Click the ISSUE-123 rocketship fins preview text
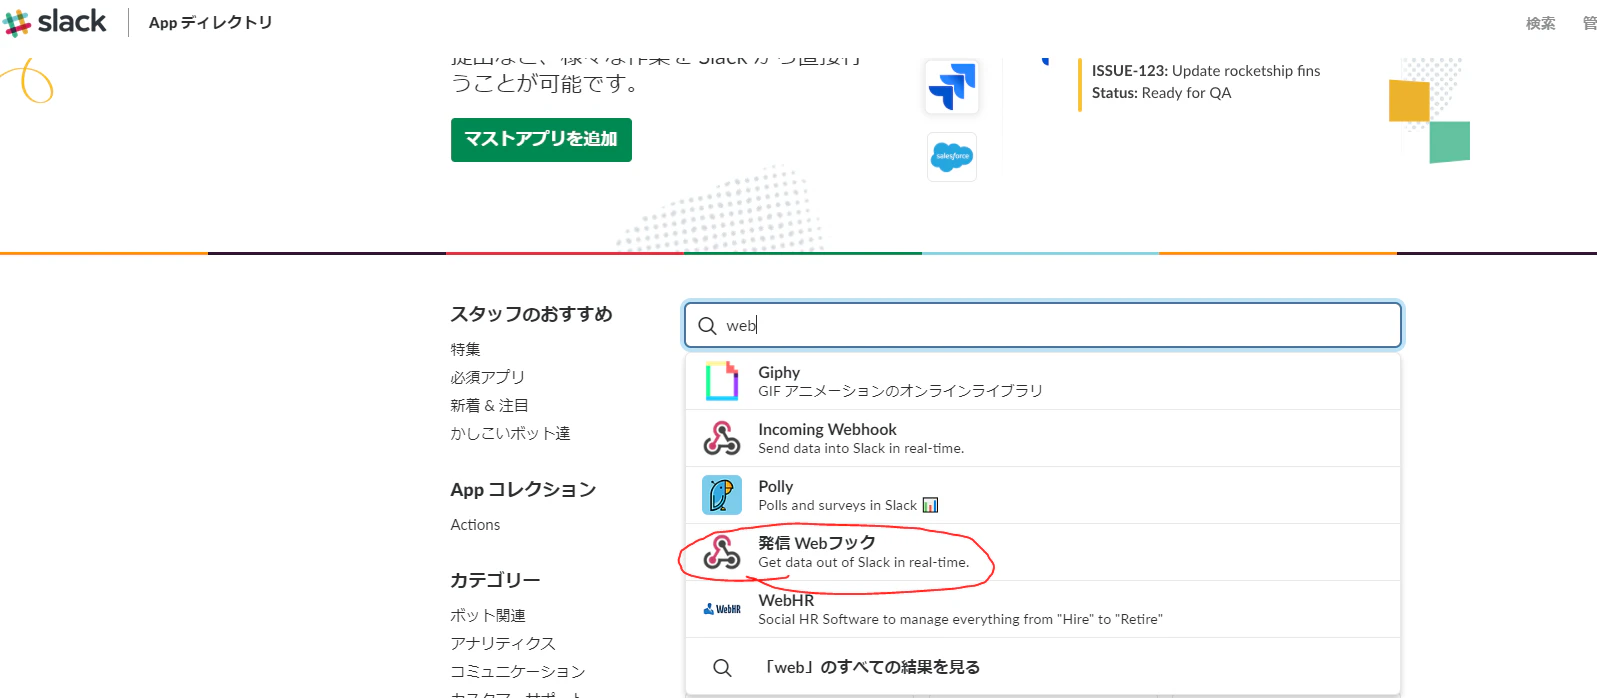1597x698 pixels. pyautogui.click(x=1206, y=71)
